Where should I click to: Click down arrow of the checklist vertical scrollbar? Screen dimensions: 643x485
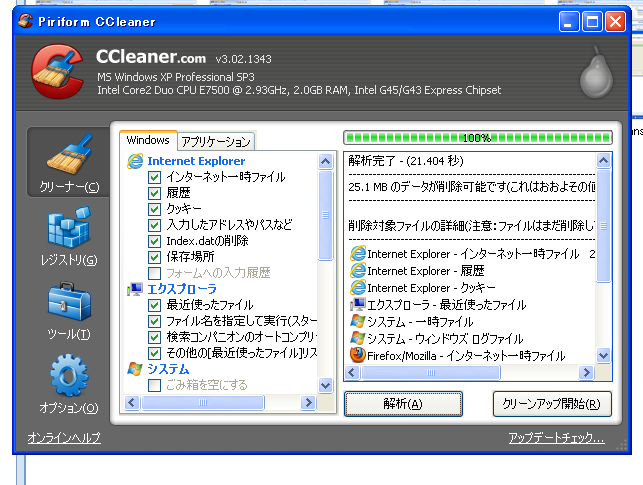coord(326,385)
